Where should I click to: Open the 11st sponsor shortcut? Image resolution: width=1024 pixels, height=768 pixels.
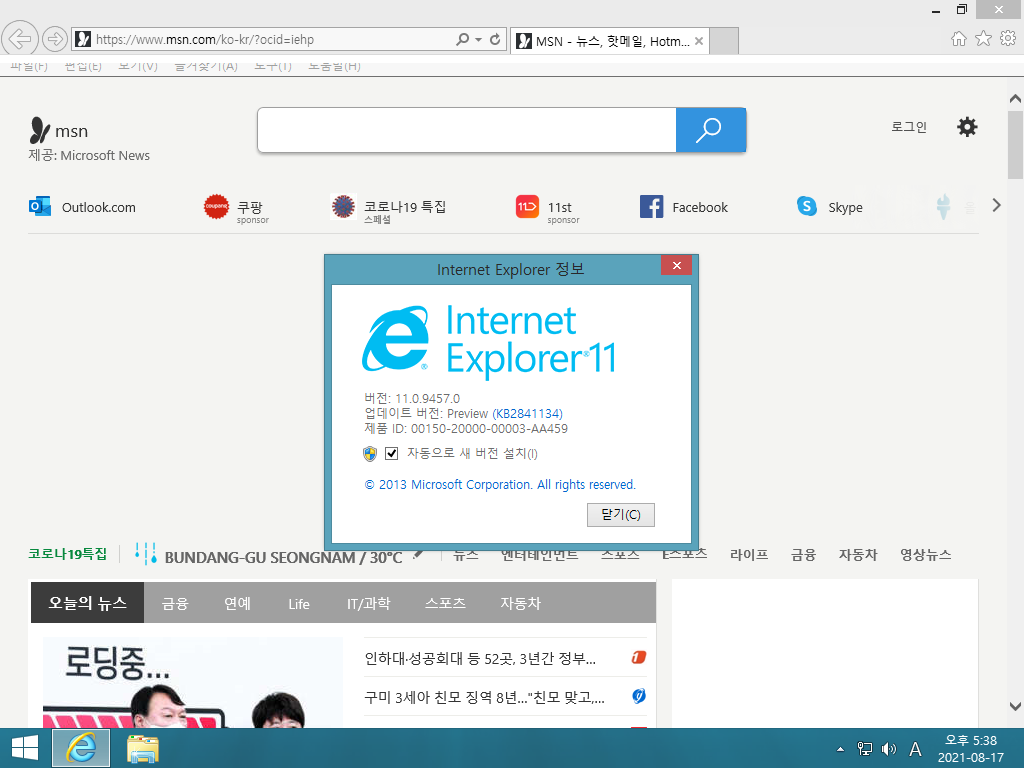pyautogui.click(x=547, y=209)
